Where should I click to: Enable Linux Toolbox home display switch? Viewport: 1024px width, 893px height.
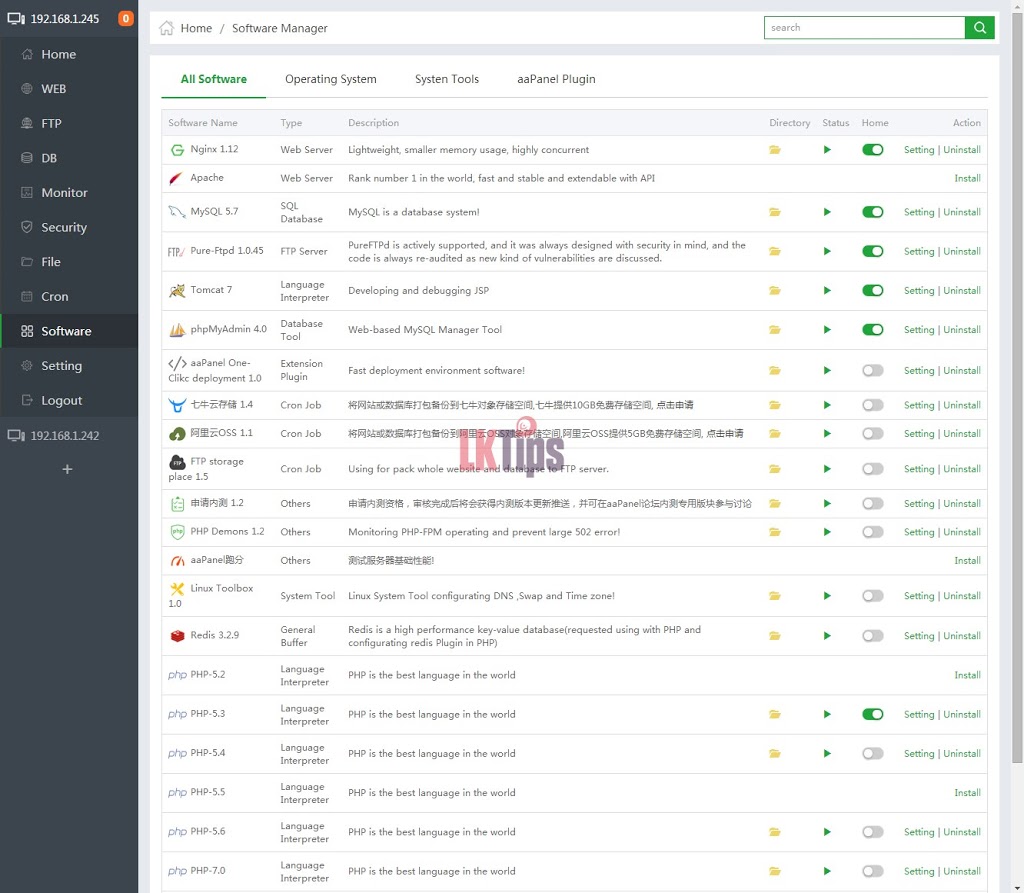pyautogui.click(x=872, y=596)
